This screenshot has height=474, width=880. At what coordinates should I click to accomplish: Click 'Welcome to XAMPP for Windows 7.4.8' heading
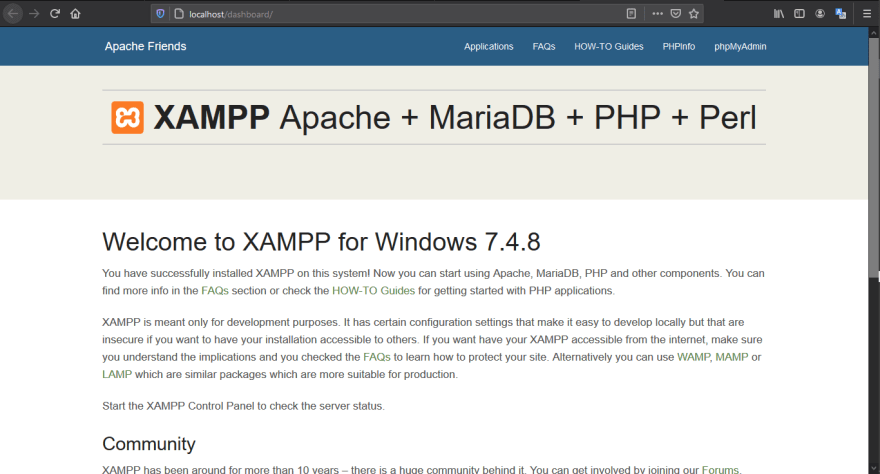[x=321, y=242]
